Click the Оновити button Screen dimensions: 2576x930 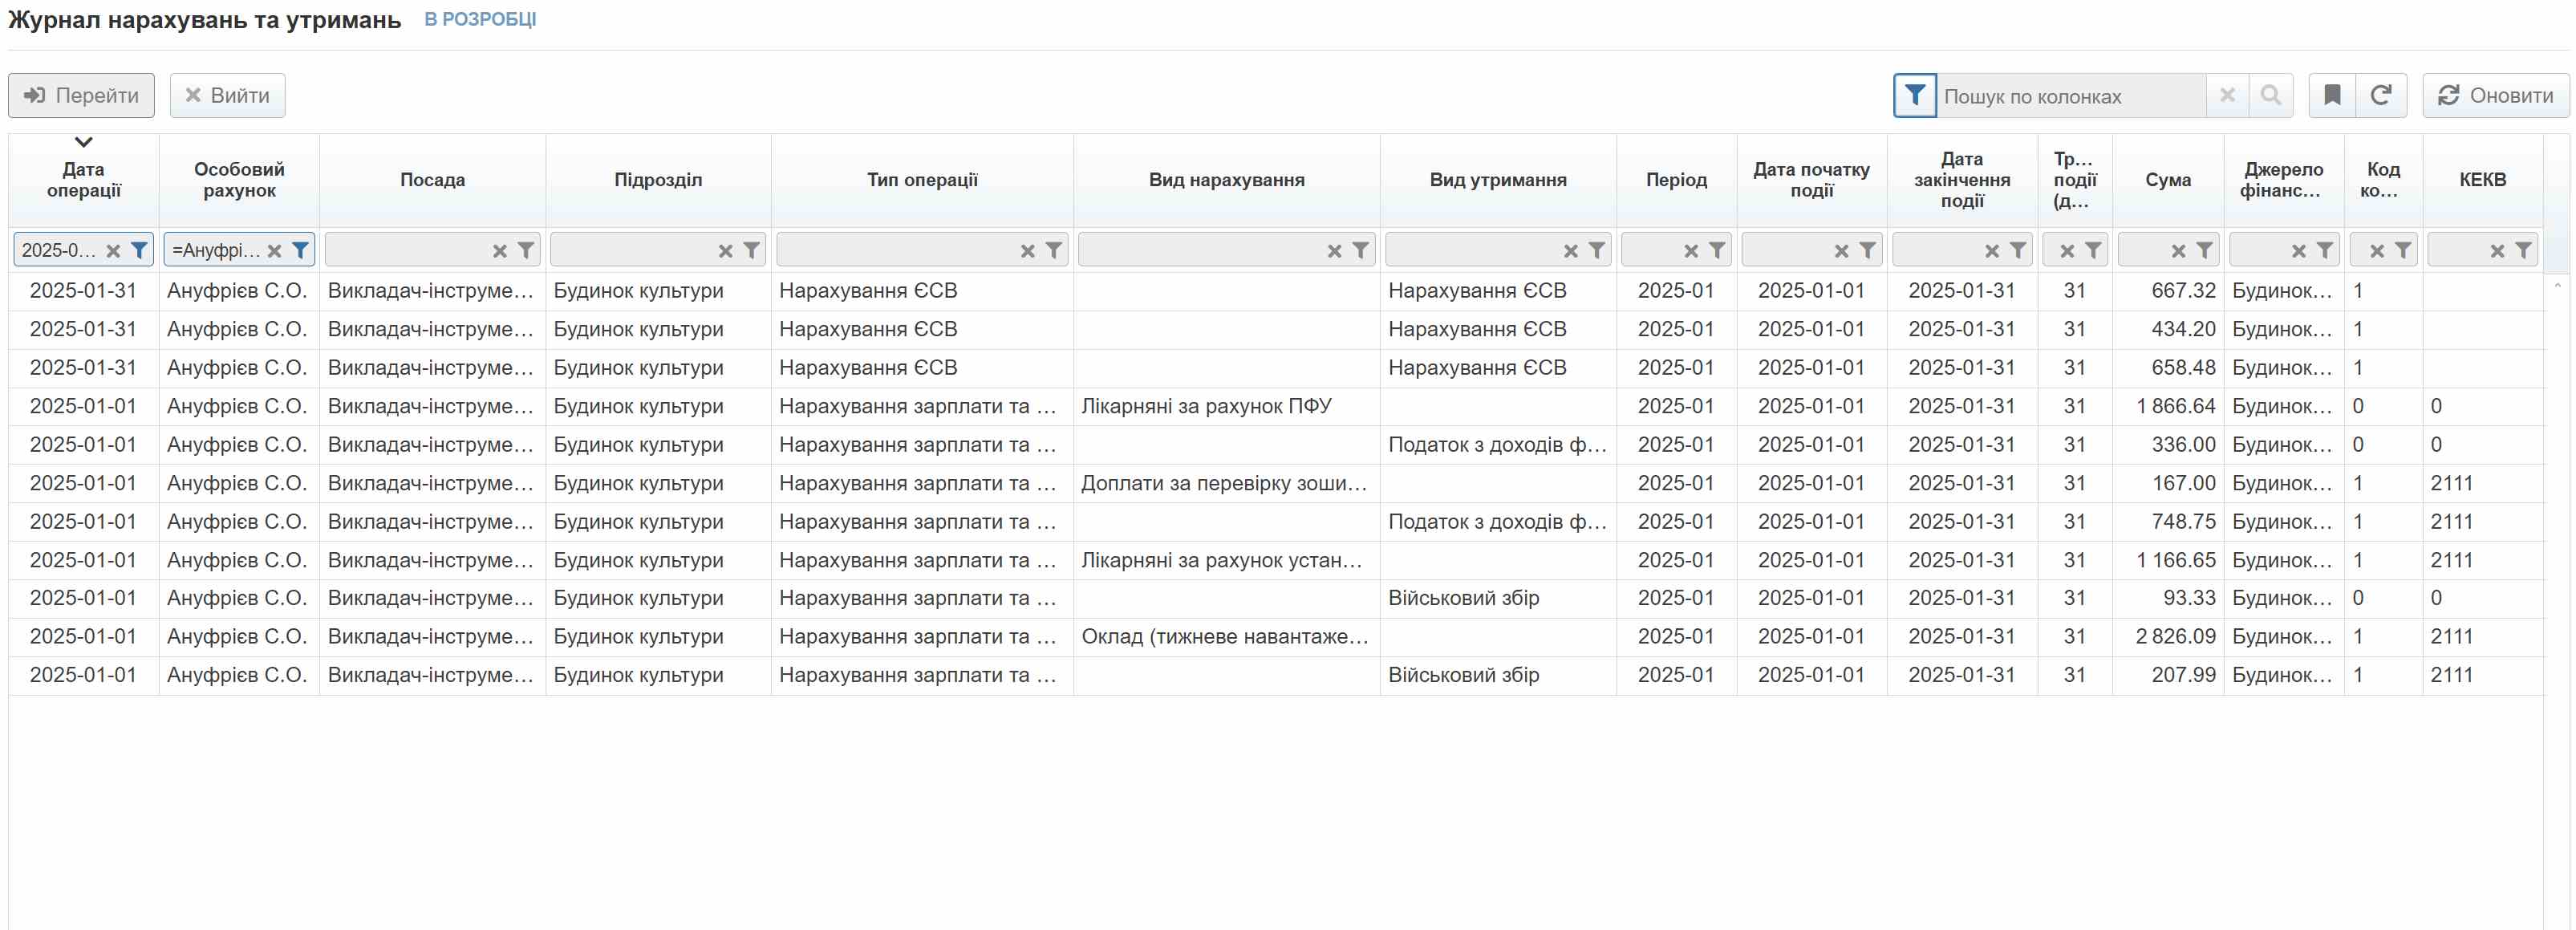tap(2495, 95)
